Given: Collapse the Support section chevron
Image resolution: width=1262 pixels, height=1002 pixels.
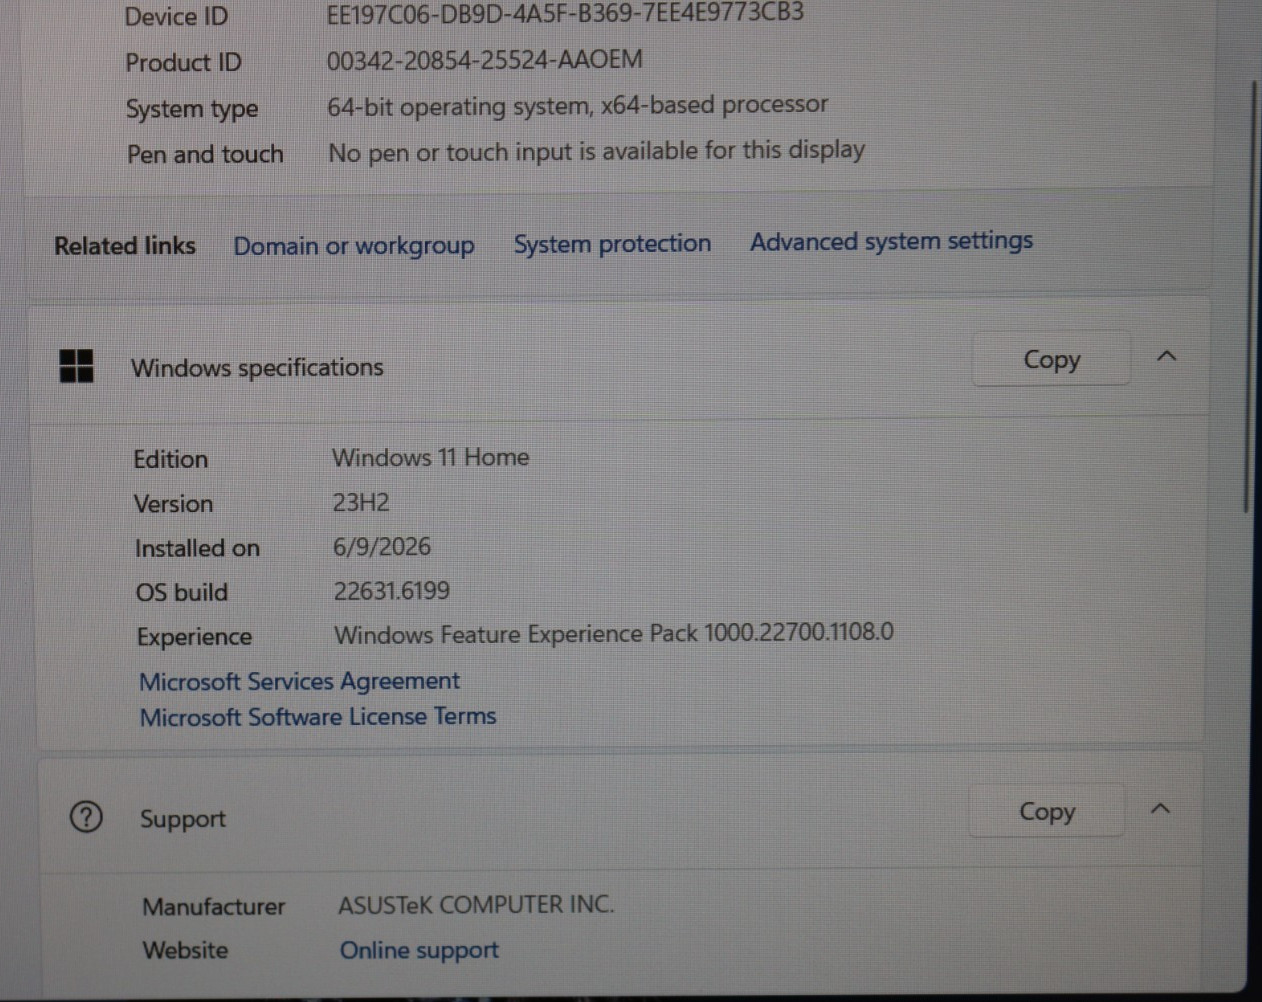Looking at the screenshot, I should click(x=1160, y=808).
